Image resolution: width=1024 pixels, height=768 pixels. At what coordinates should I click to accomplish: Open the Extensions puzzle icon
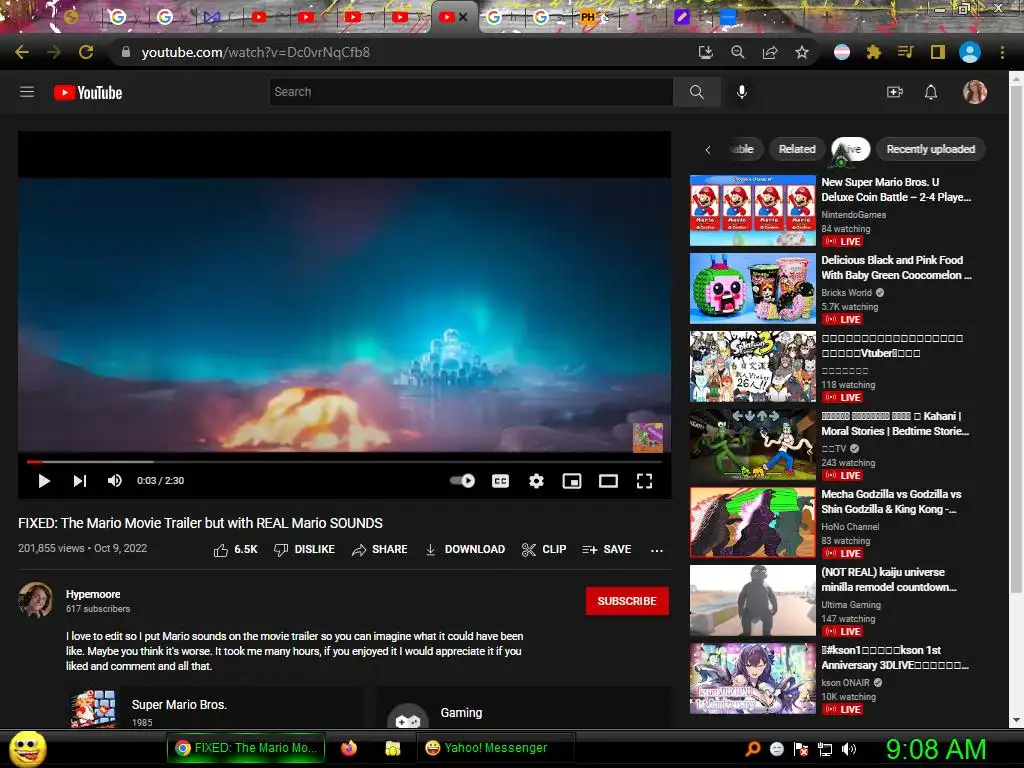click(x=874, y=52)
